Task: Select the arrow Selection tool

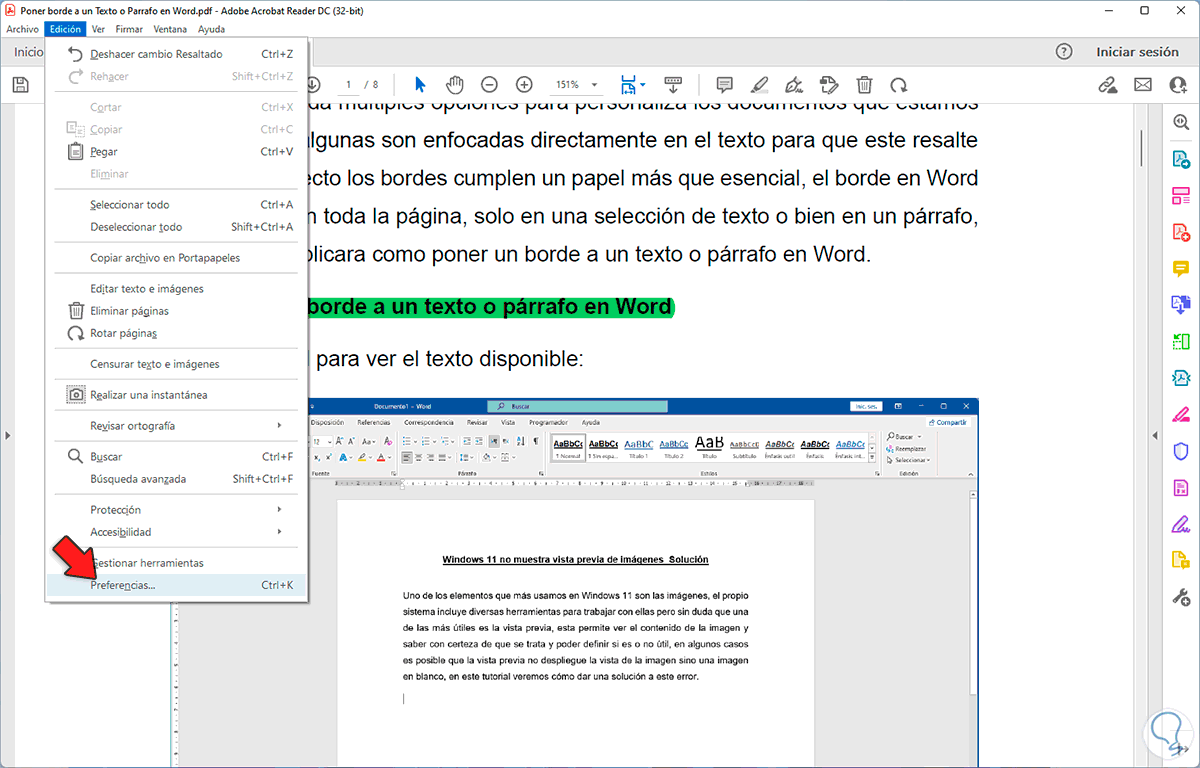Action: 420,85
